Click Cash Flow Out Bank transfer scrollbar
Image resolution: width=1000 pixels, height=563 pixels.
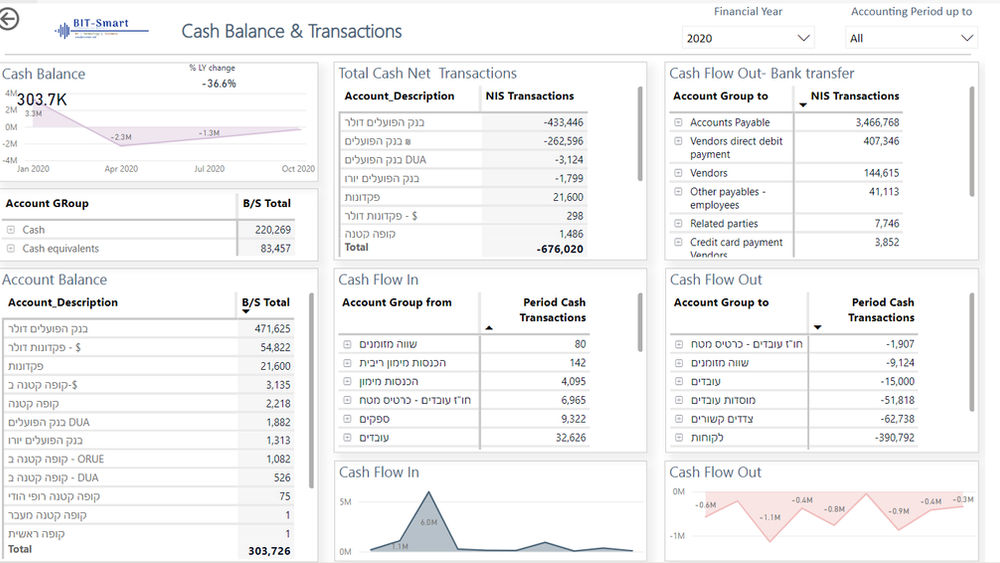pos(971,142)
